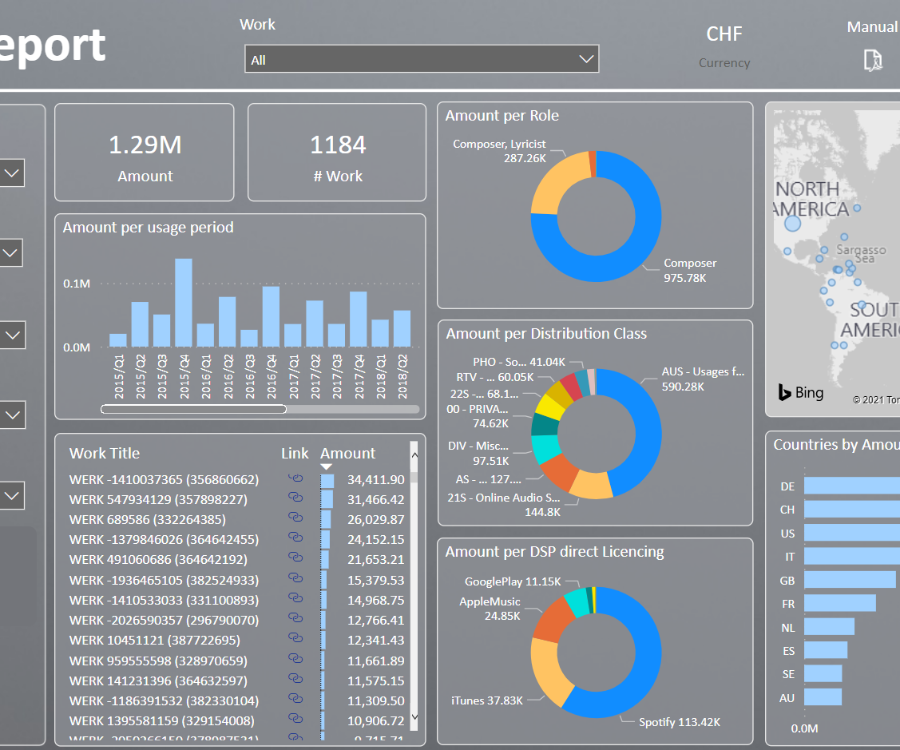This screenshot has width=900, height=750.
Task: Open the Work dropdown showing All
Action: click(x=421, y=60)
